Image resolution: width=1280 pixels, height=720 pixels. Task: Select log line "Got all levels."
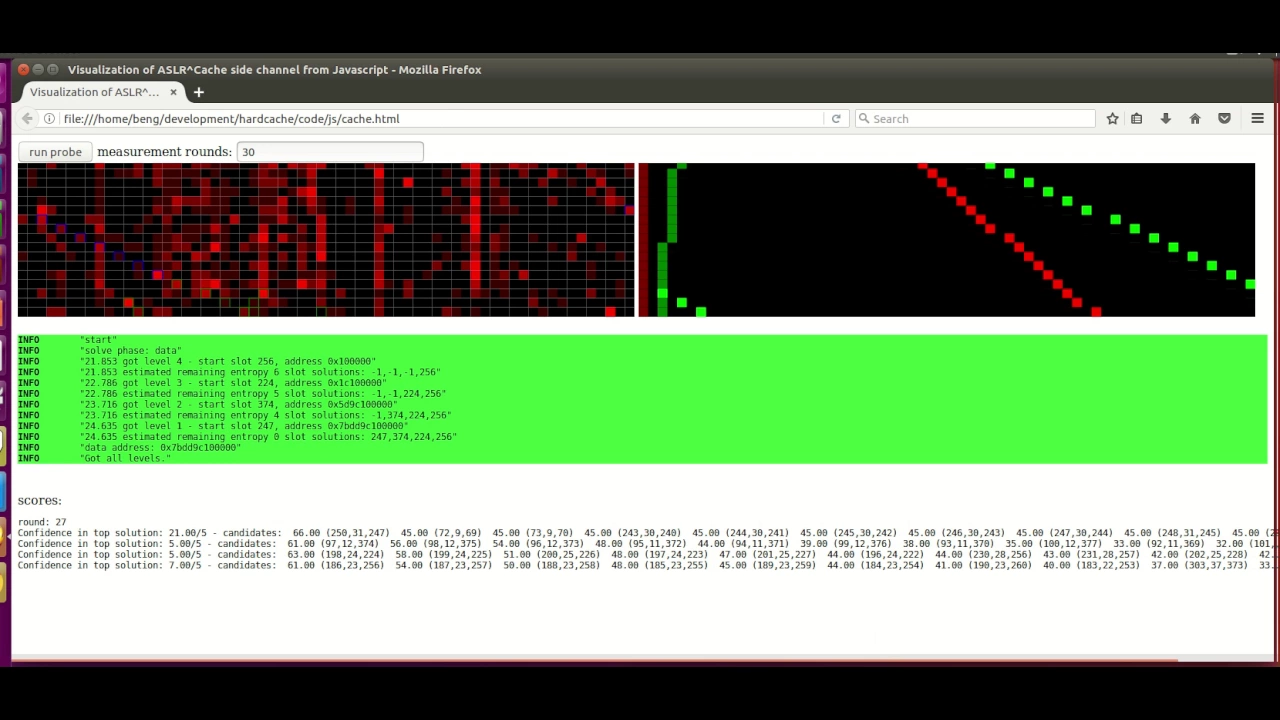pos(642,458)
